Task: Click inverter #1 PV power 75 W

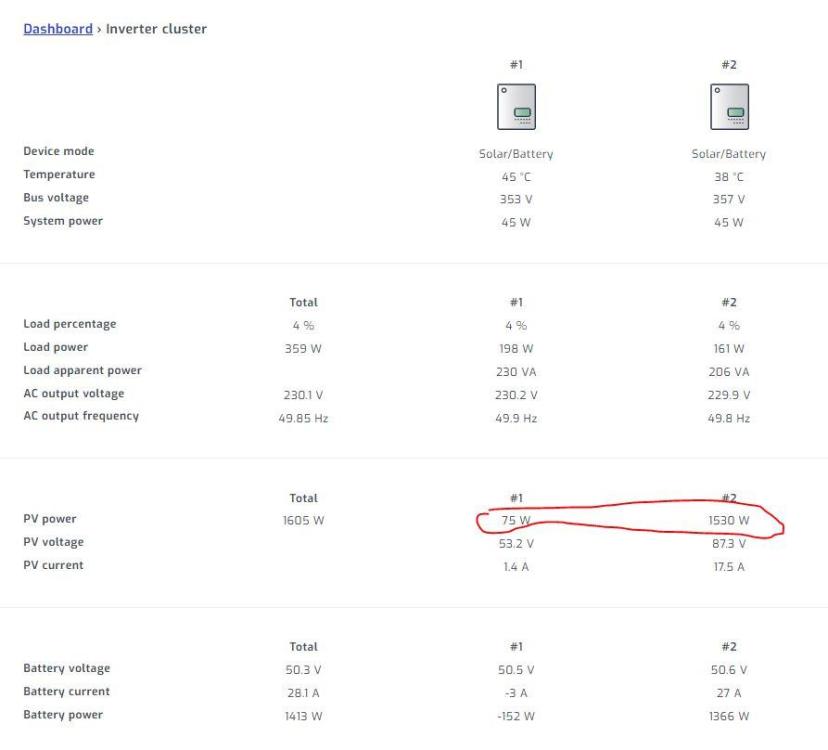Action: [x=516, y=520]
